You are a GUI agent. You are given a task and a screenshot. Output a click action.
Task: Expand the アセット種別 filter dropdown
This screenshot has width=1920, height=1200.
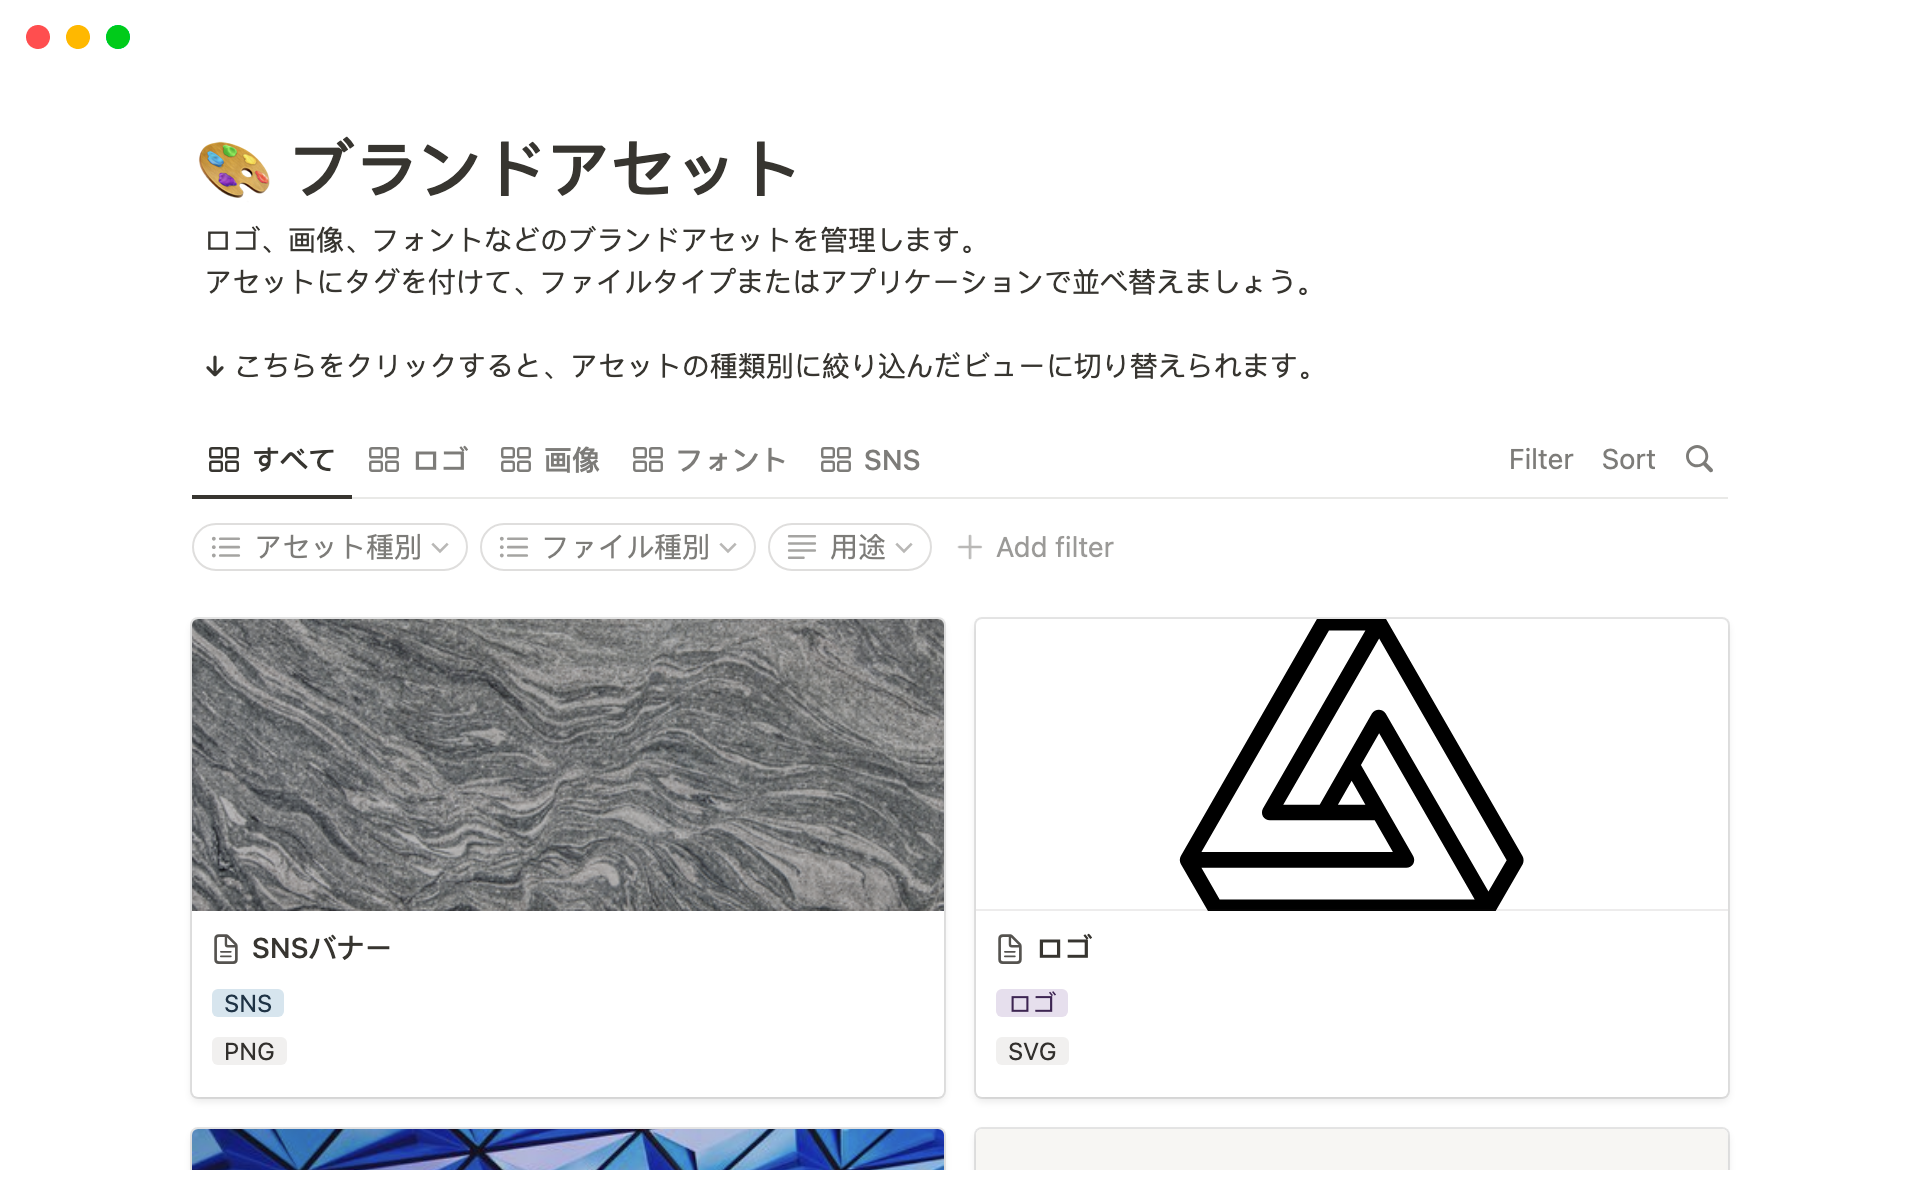point(330,547)
